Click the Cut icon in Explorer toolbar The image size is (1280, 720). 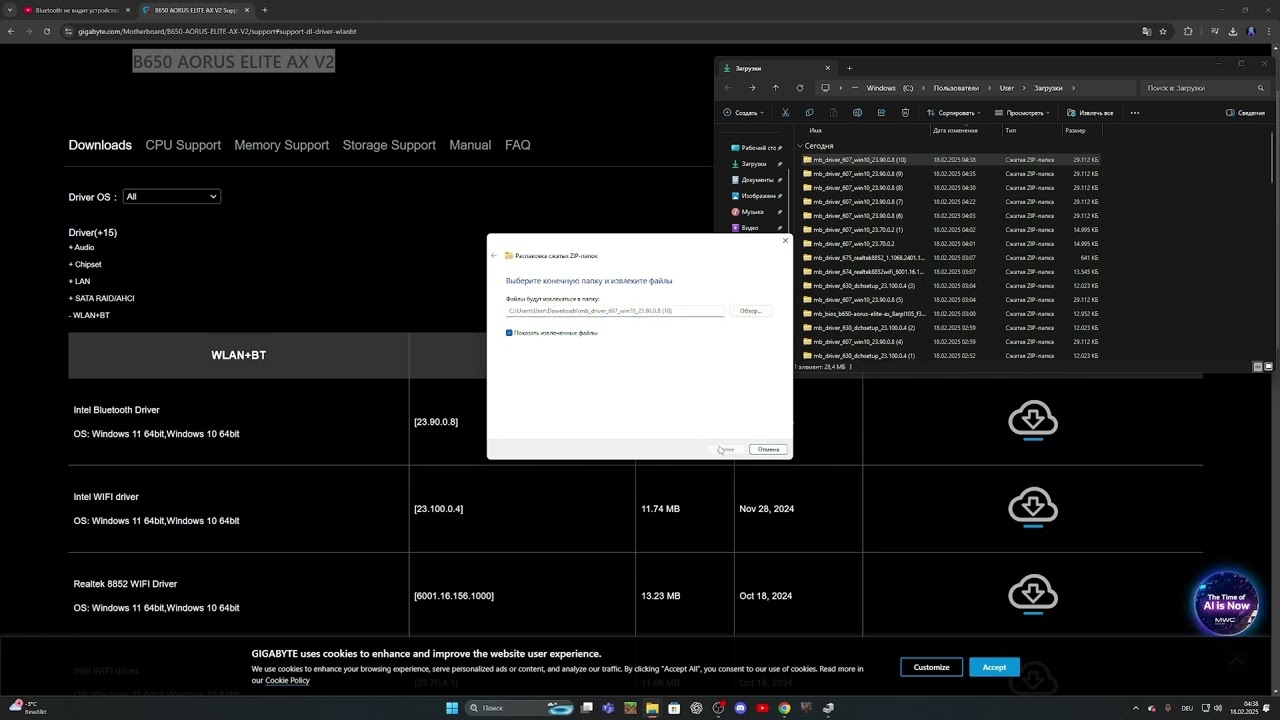pos(785,113)
